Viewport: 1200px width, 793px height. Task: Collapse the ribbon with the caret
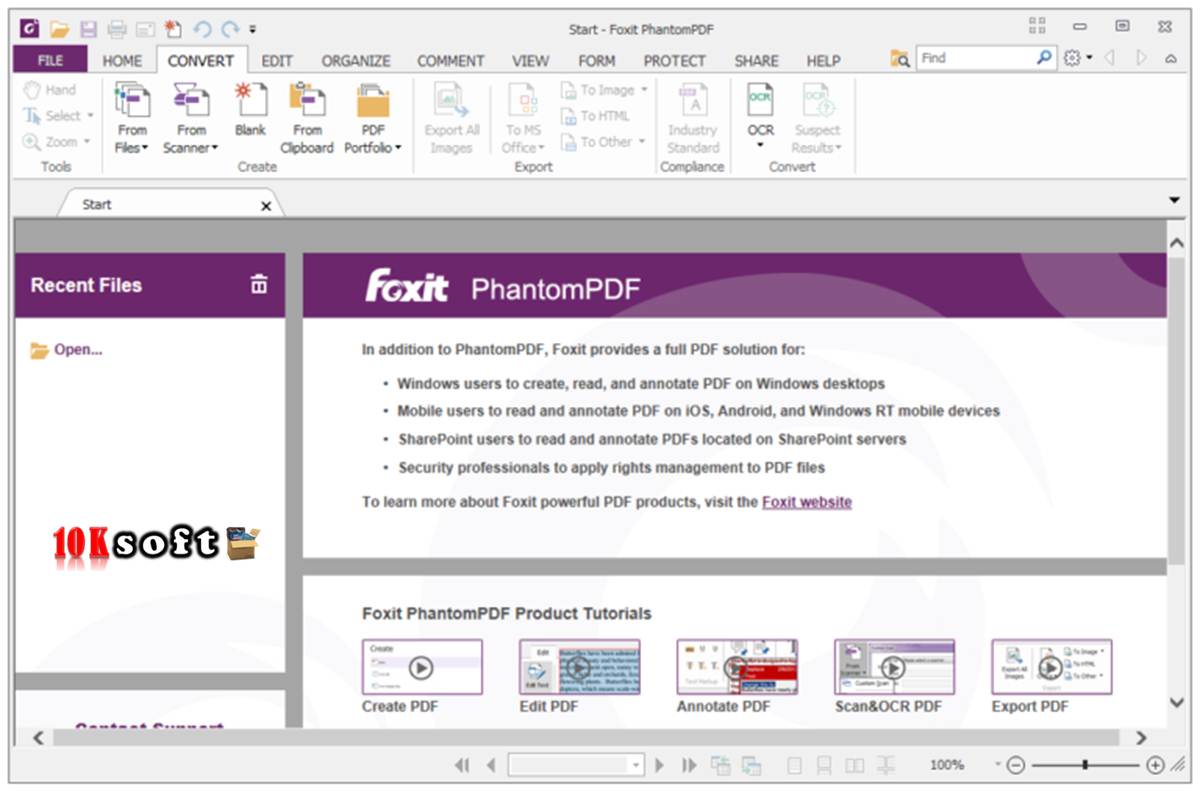[1171, 59]
